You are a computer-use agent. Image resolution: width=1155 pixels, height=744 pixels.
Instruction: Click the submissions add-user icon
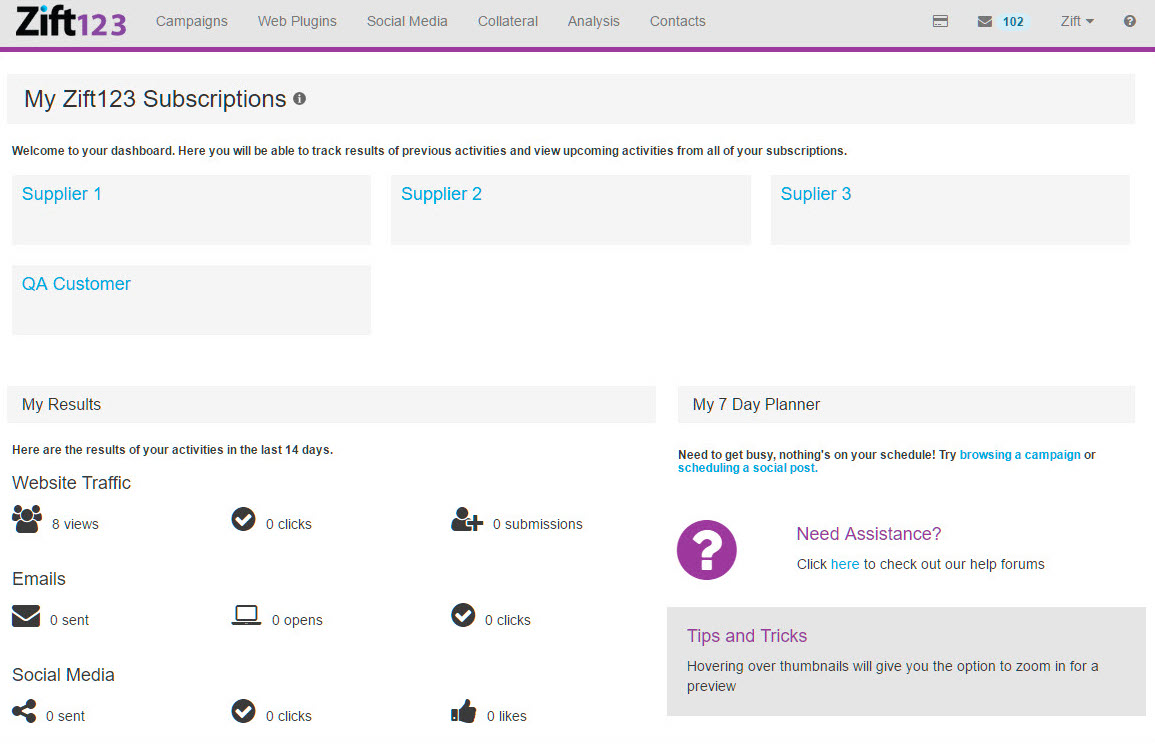pos(466,519)
